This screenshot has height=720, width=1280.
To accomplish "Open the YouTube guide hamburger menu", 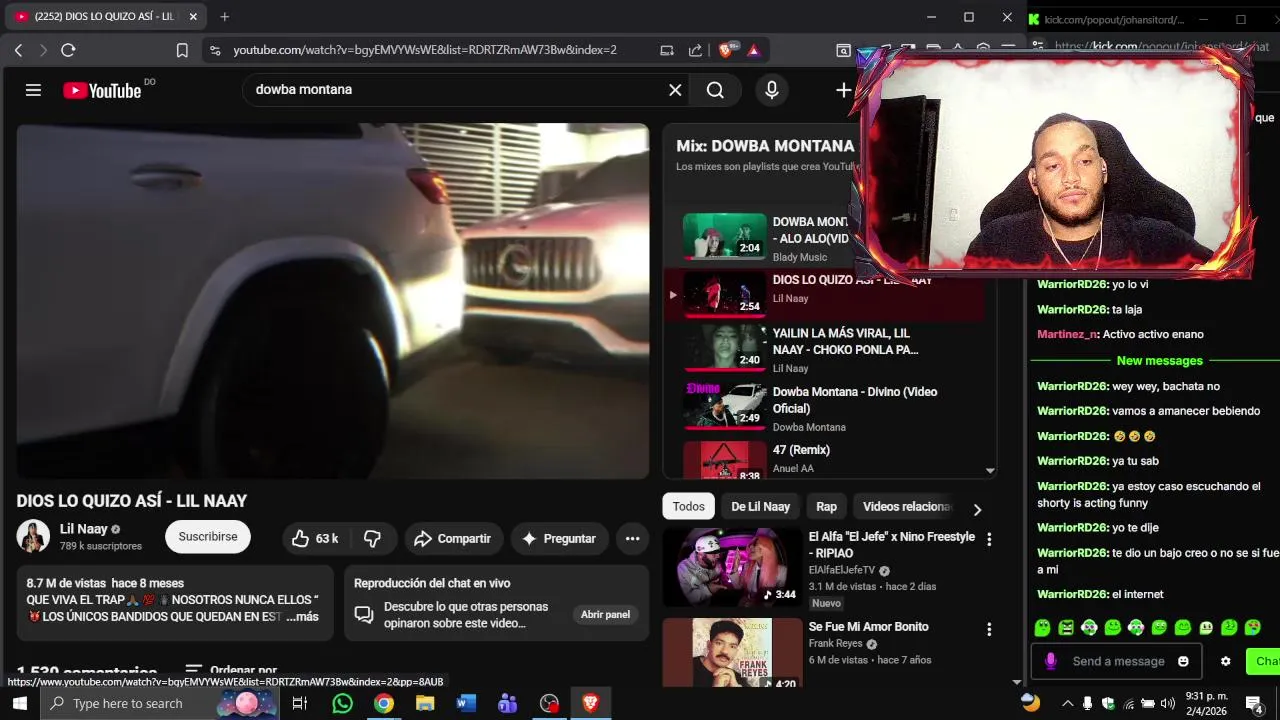I will pos(33,90).
